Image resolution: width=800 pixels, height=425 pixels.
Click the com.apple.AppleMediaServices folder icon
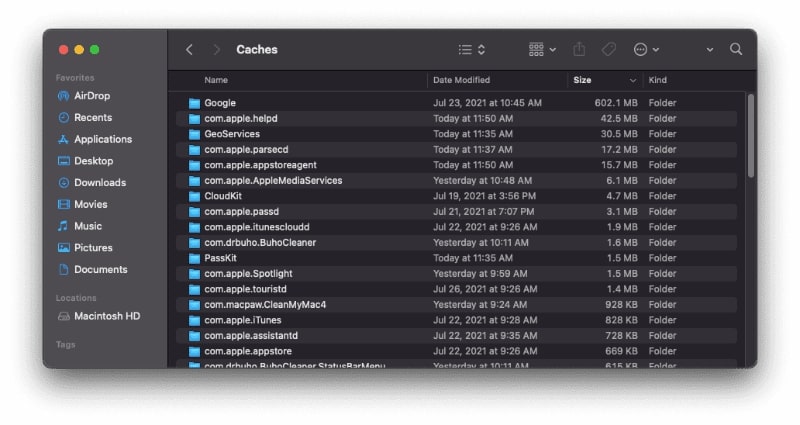(194, 181)
